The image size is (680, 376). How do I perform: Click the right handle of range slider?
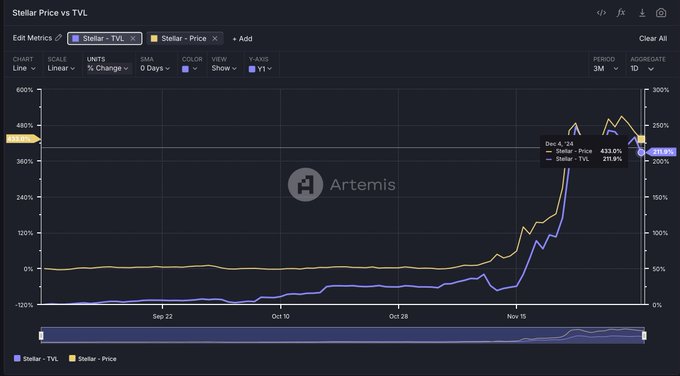pos(644,335)
